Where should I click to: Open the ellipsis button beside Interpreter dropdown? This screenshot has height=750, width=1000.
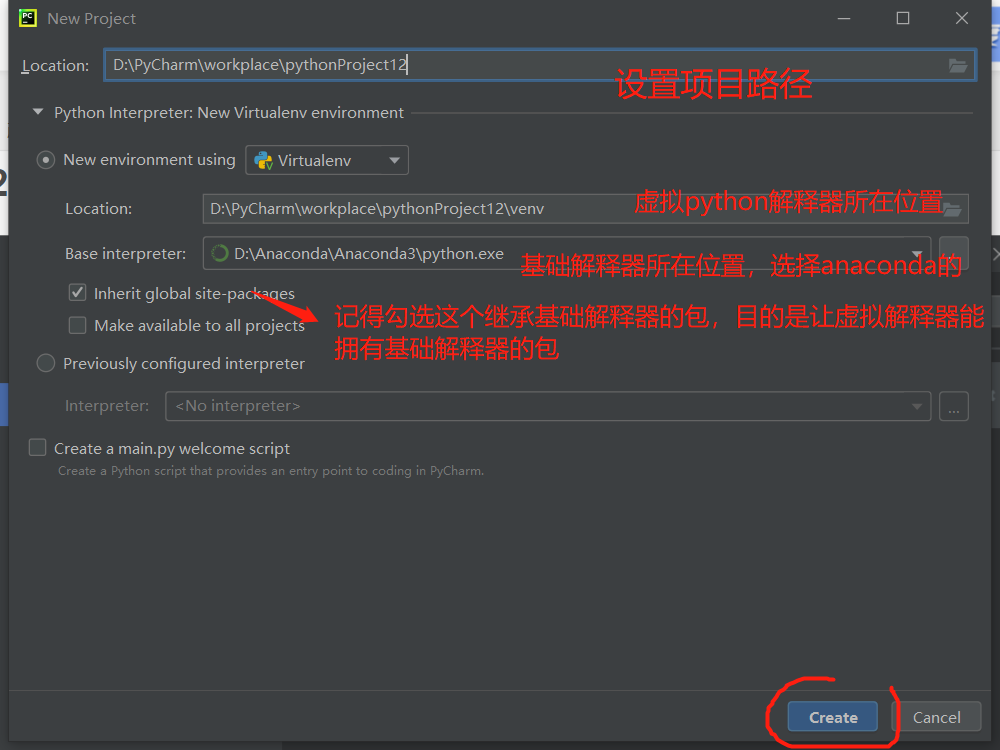[954, 406]
